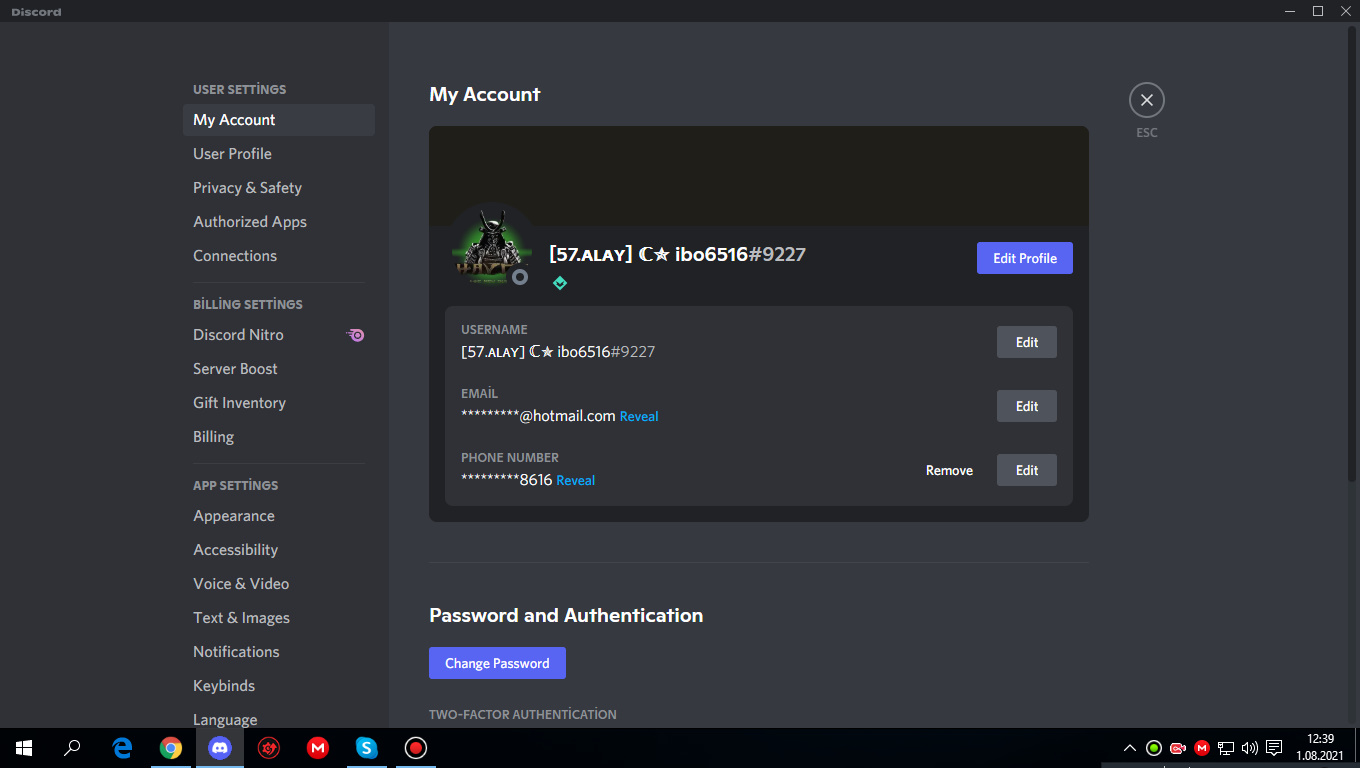Screen dimensions: 1360x768
Task: Open Text & Images settings
Action: (279, 618)
